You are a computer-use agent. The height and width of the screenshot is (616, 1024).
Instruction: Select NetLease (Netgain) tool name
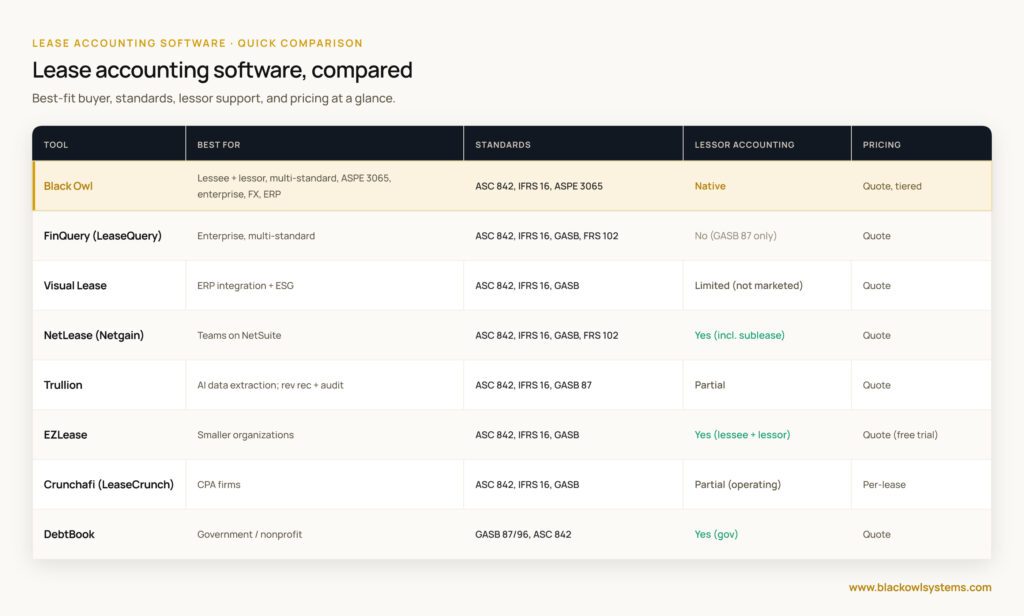(x=93, y=335)
